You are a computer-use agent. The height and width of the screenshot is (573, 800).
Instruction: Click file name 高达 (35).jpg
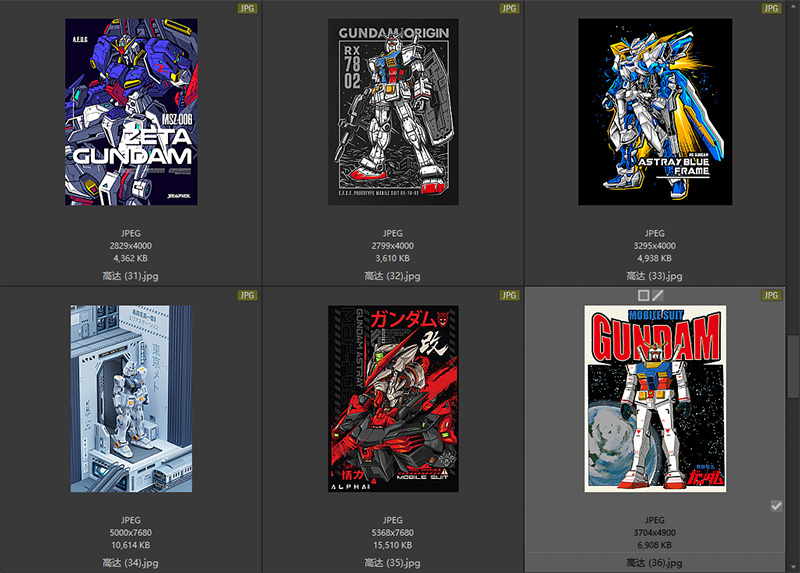click(392, 563)
